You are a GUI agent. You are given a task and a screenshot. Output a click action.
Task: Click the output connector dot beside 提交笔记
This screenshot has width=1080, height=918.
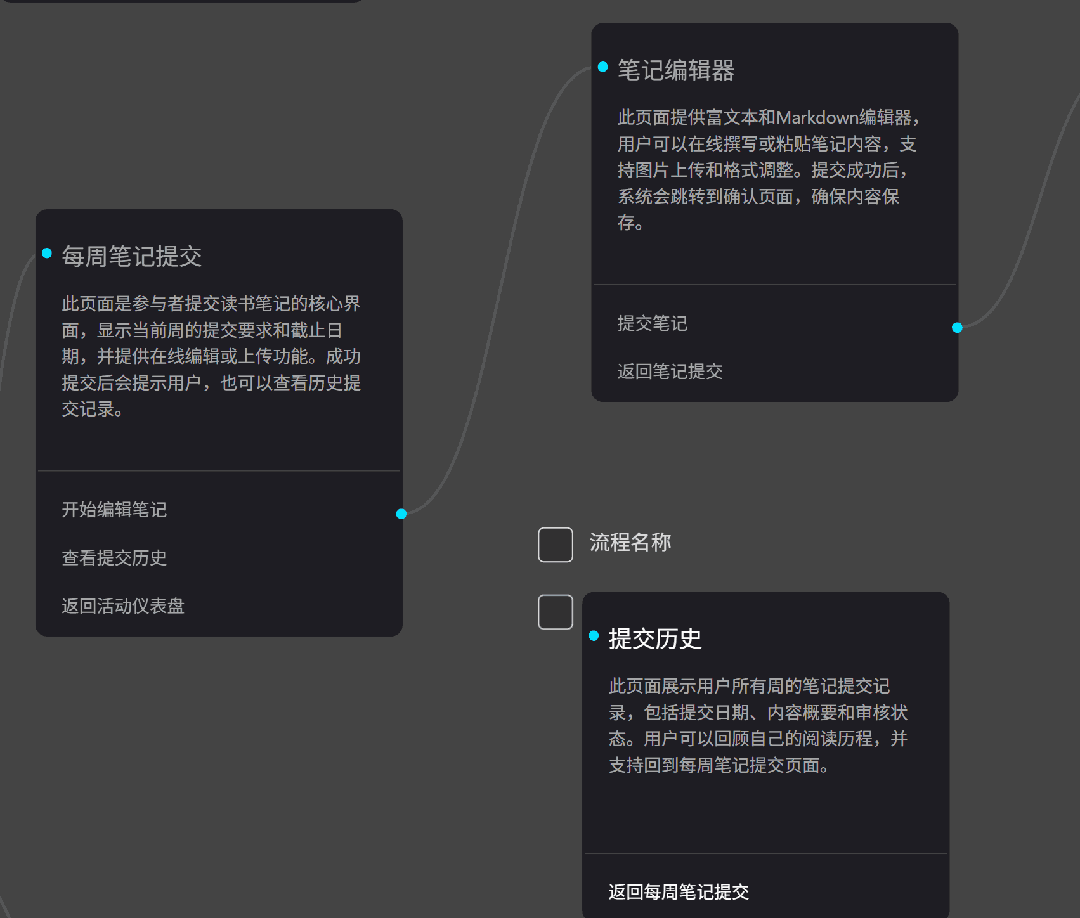pyautogui.click(x=957, y=328)
